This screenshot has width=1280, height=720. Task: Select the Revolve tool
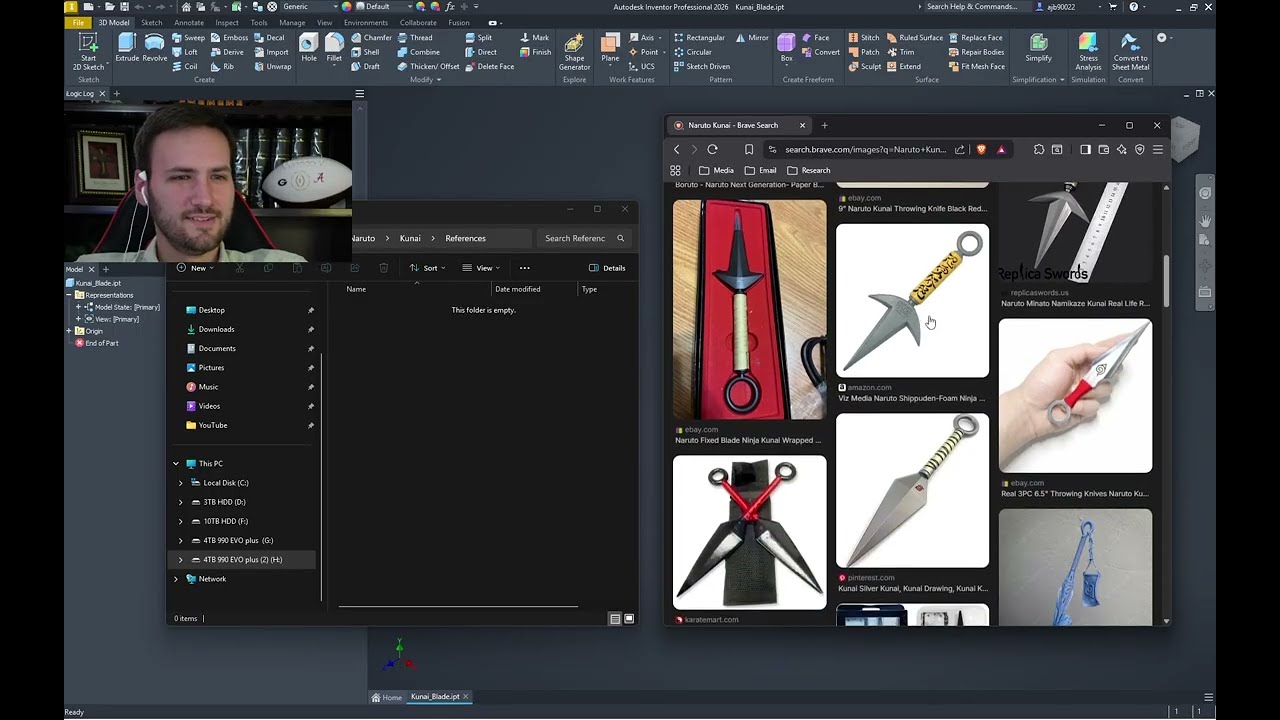[x=155, y=48]
